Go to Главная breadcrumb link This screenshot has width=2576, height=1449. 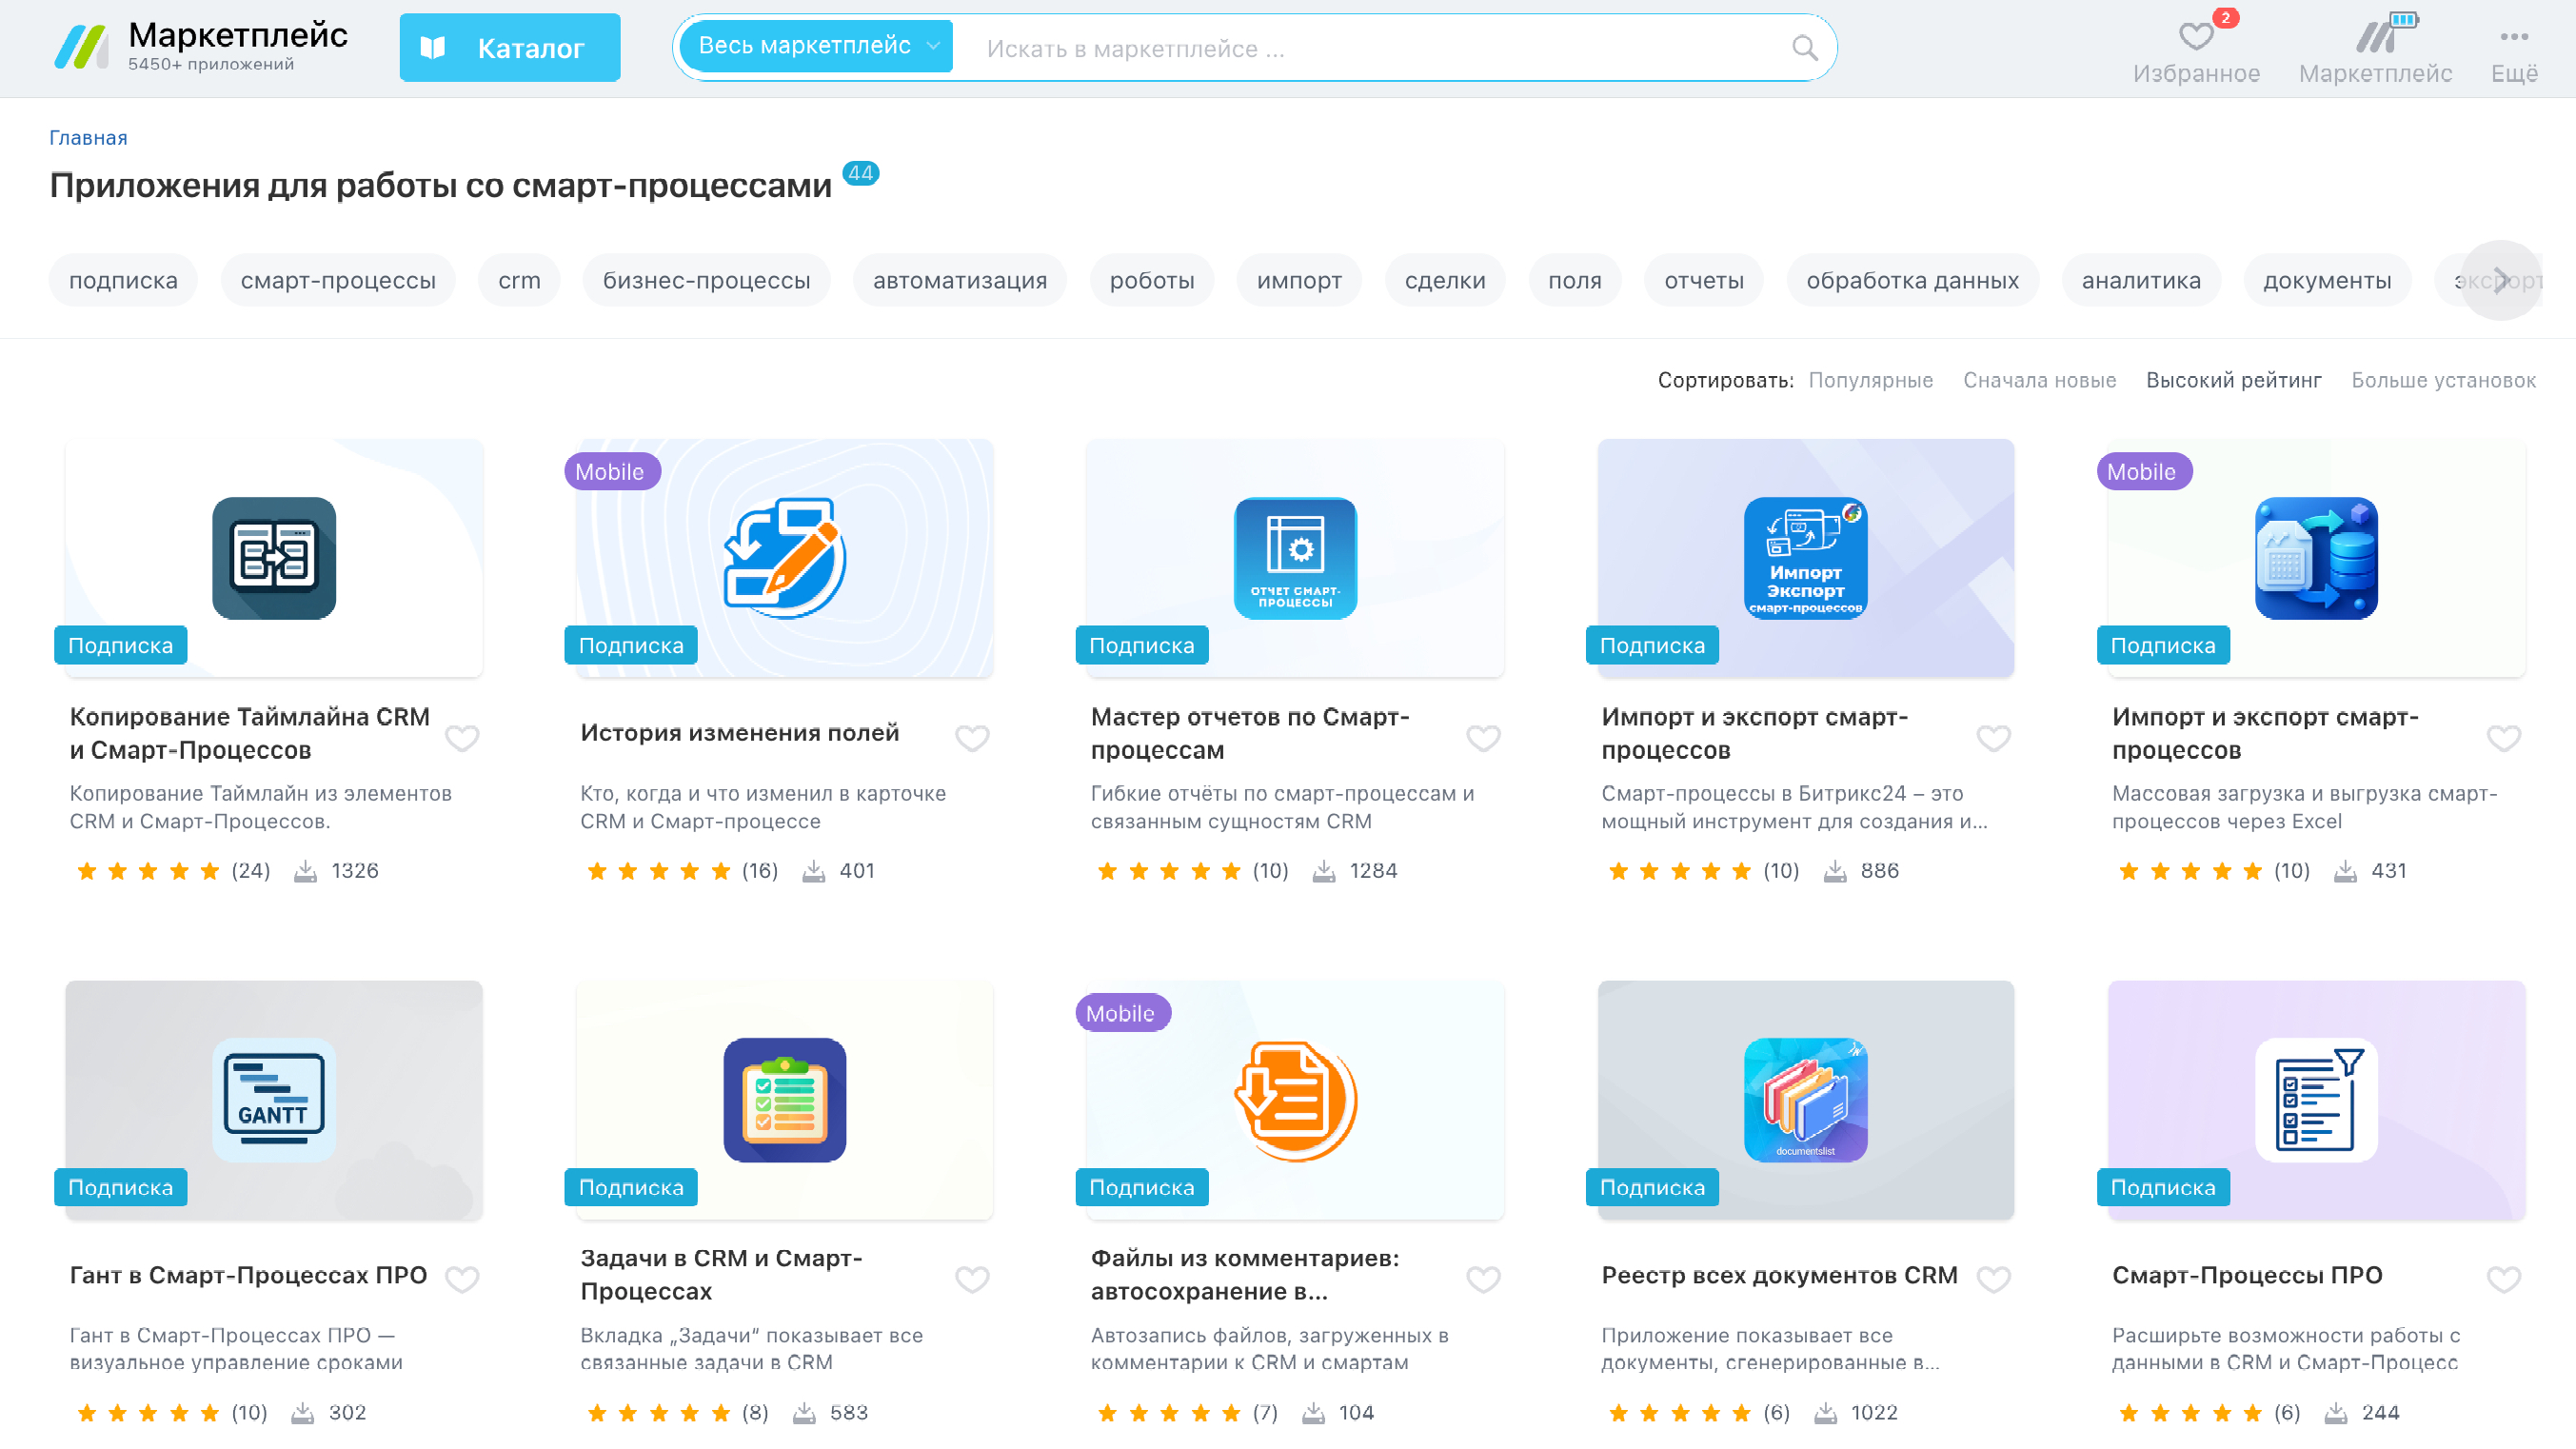[x=88, y=138]
